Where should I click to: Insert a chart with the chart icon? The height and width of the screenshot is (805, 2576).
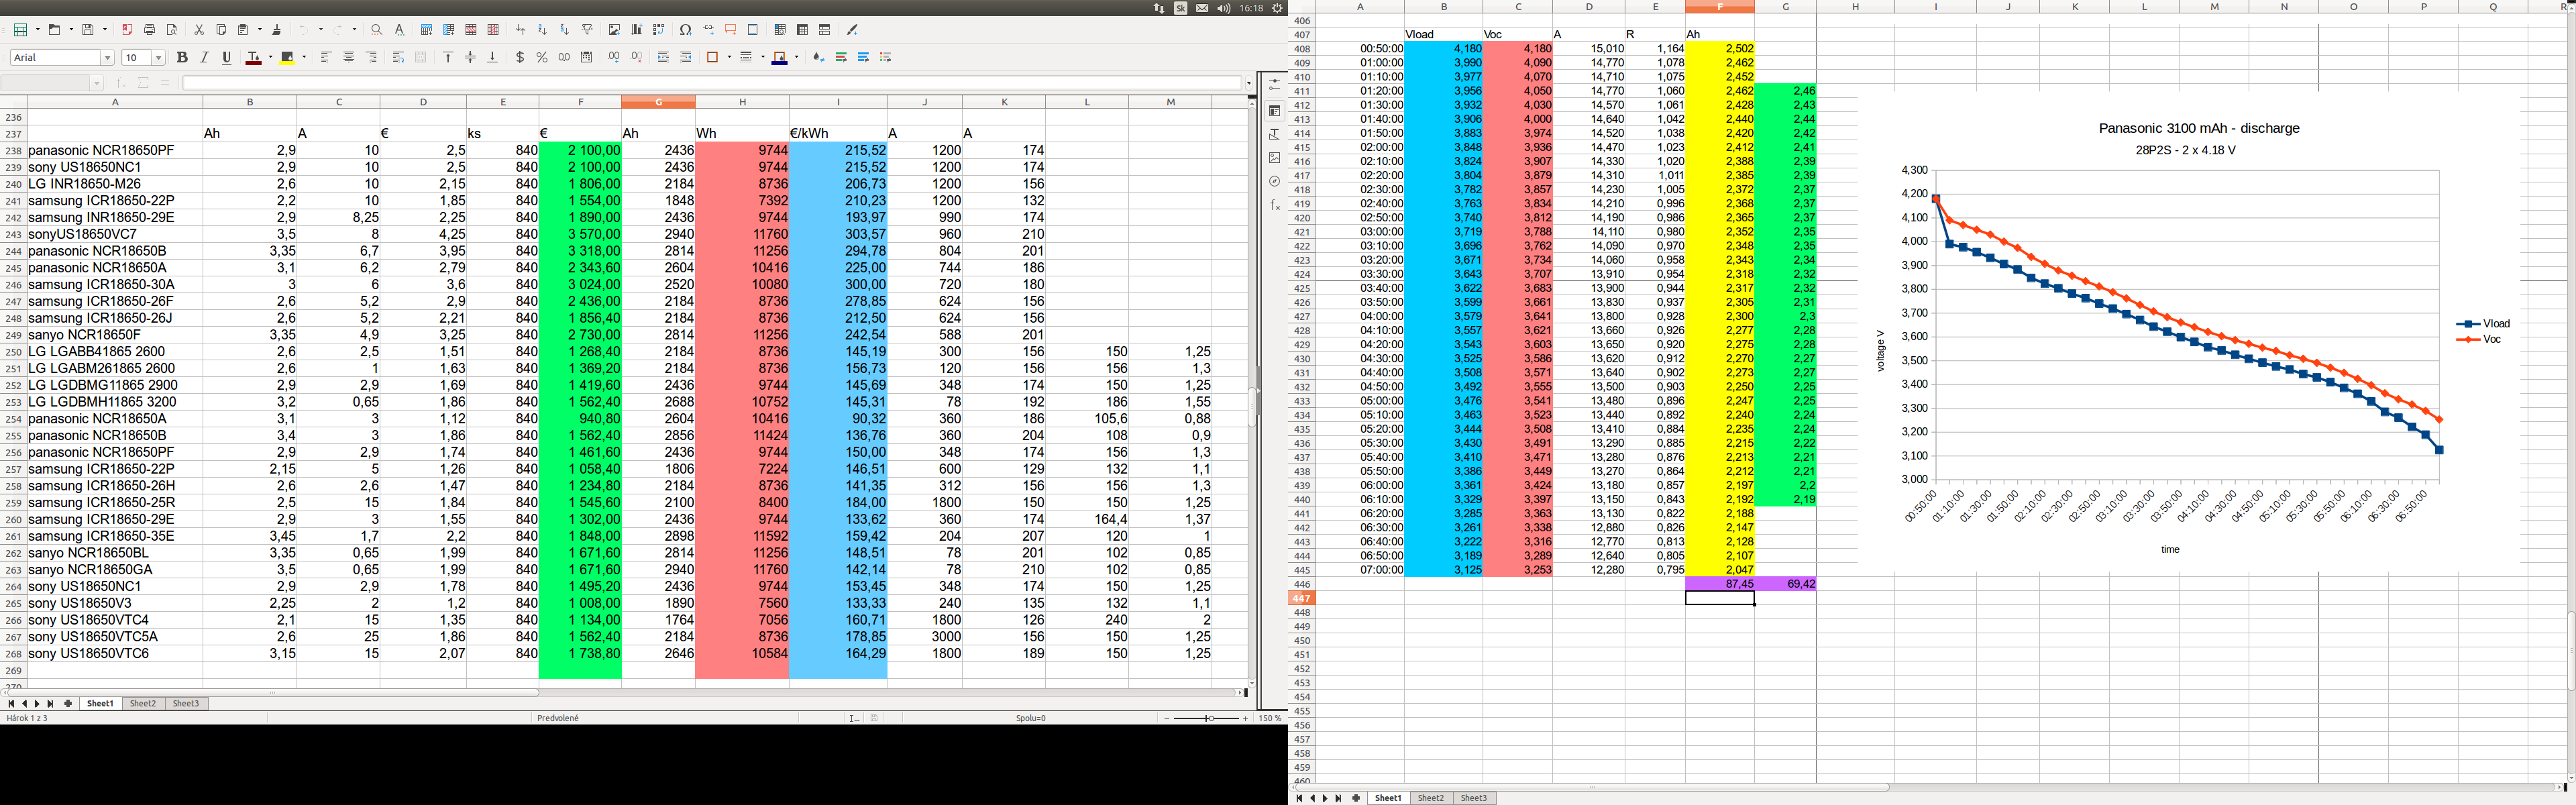click(636, 30)
